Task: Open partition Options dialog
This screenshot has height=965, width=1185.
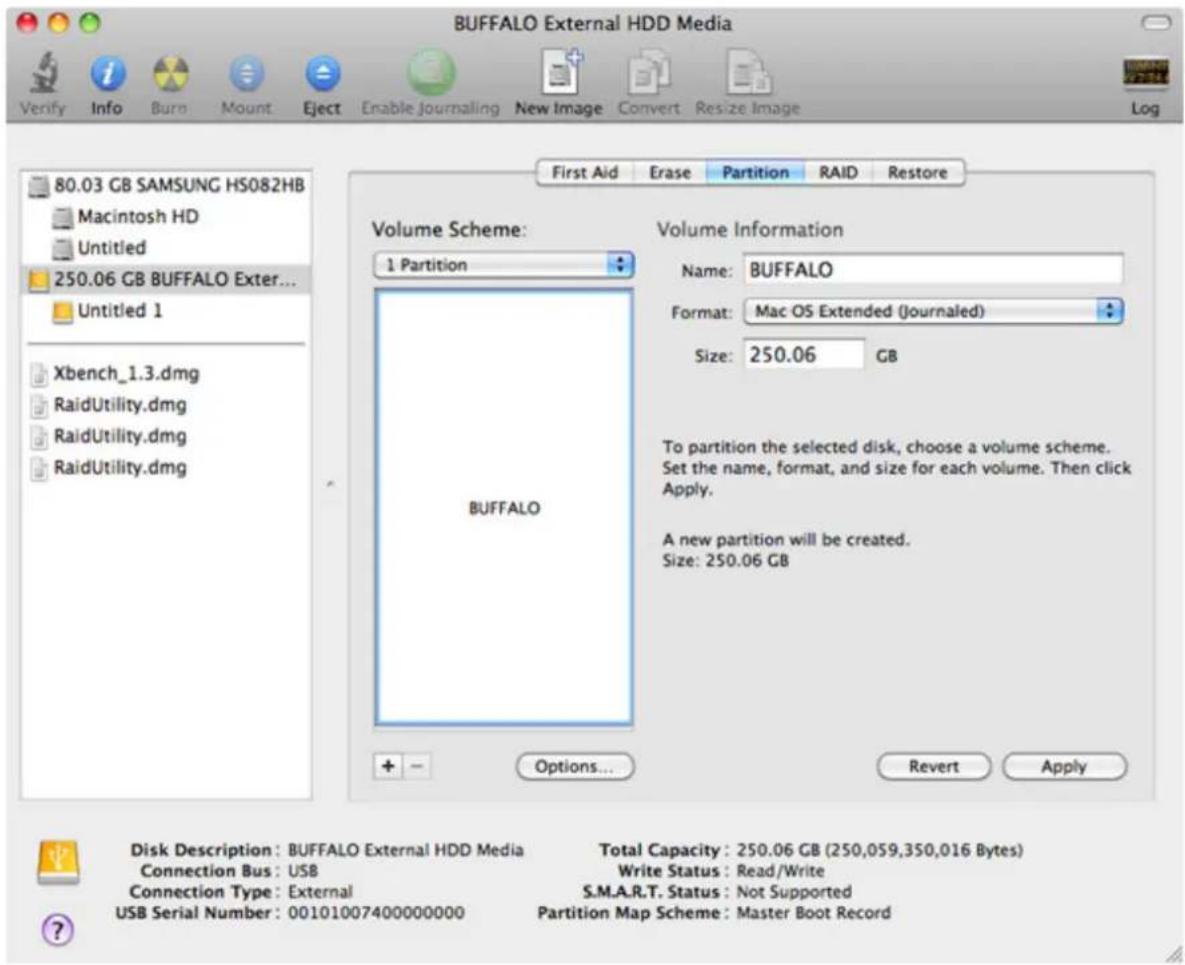Action: (575, 766)
